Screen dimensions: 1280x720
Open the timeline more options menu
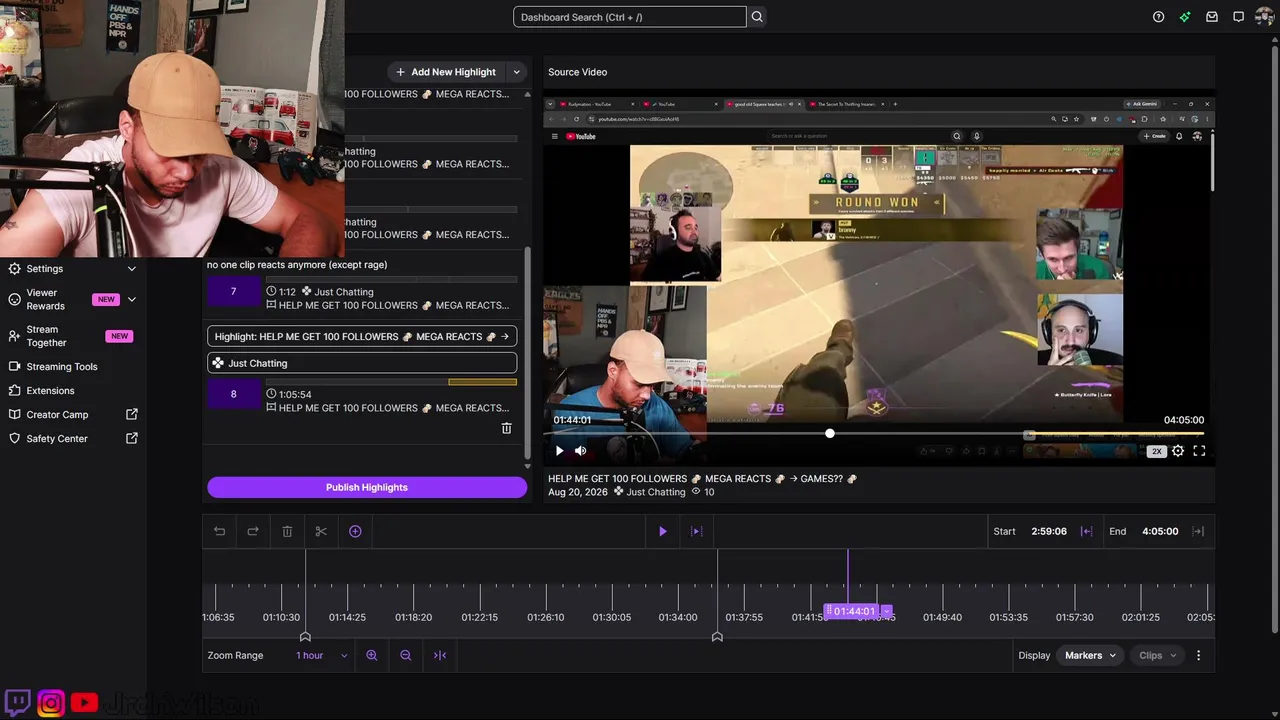click(x=1198, y=655)
